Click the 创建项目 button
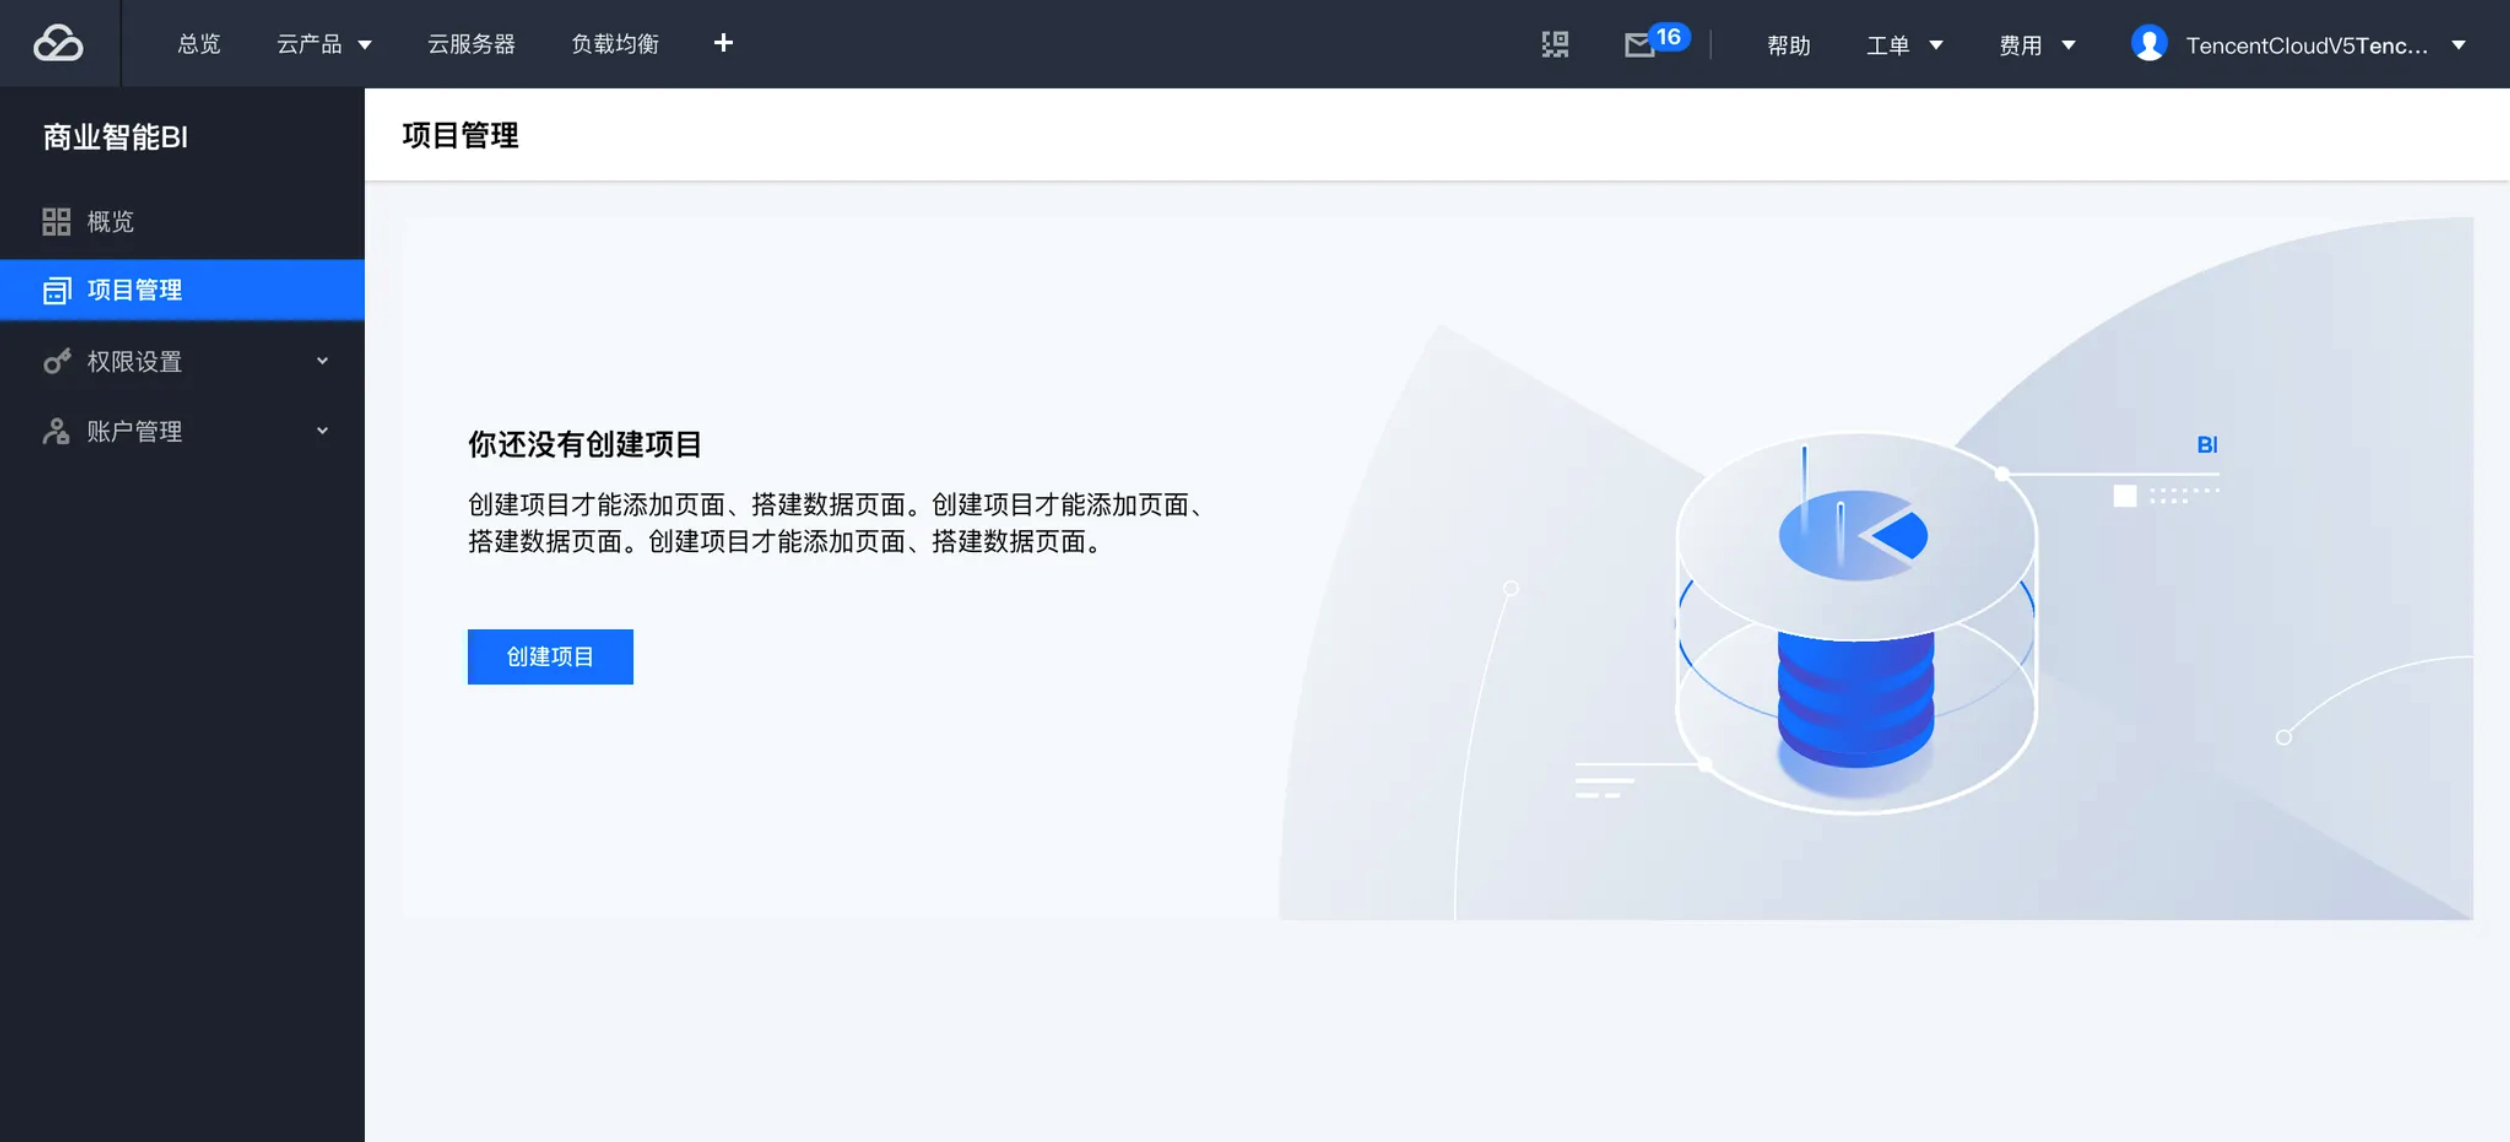The width and height of the screenshot is (2510, 1142). point(550,657)
